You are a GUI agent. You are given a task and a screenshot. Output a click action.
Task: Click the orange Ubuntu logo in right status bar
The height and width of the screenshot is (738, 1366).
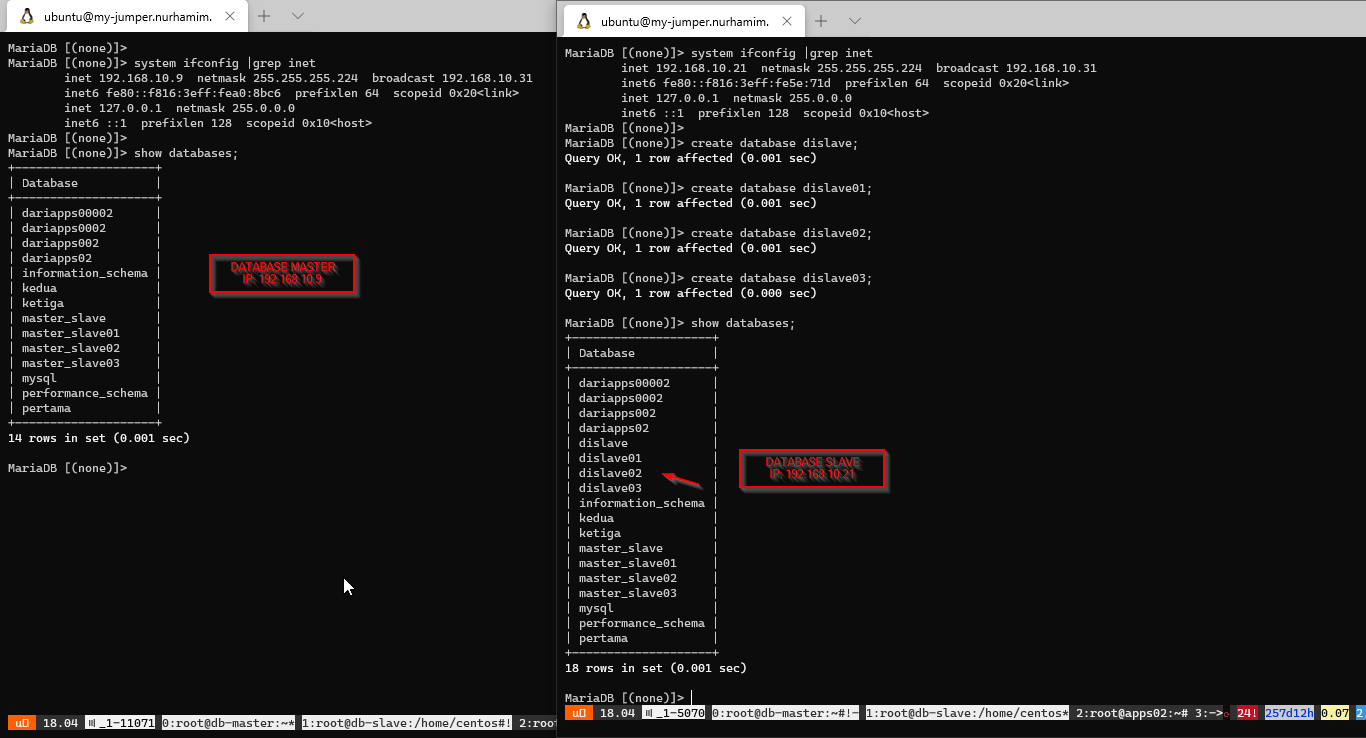point(579,713)
